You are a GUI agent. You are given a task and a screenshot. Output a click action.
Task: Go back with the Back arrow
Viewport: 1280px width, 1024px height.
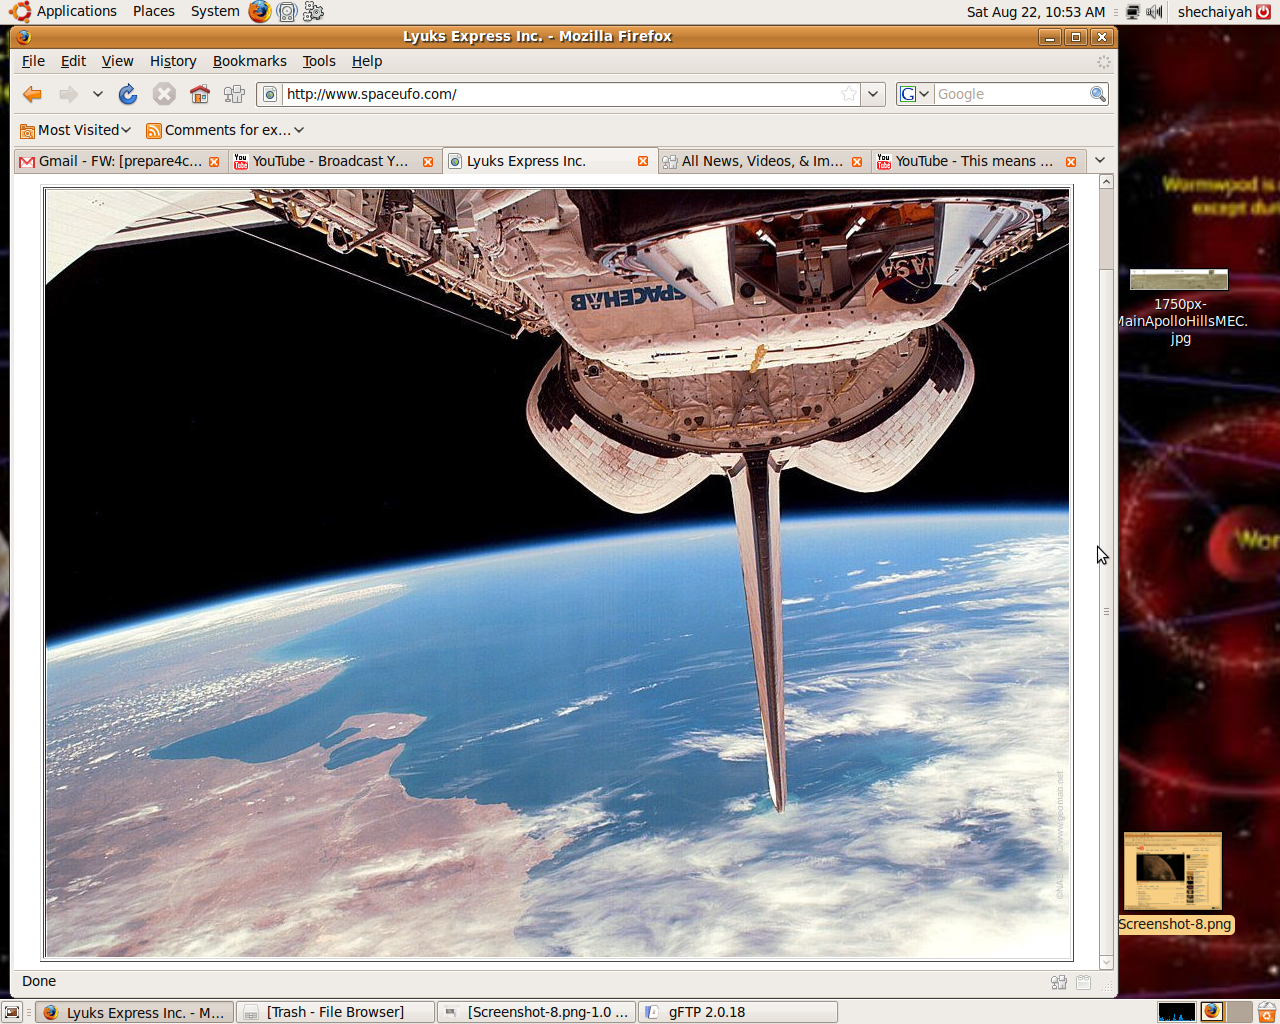(32, 94)
